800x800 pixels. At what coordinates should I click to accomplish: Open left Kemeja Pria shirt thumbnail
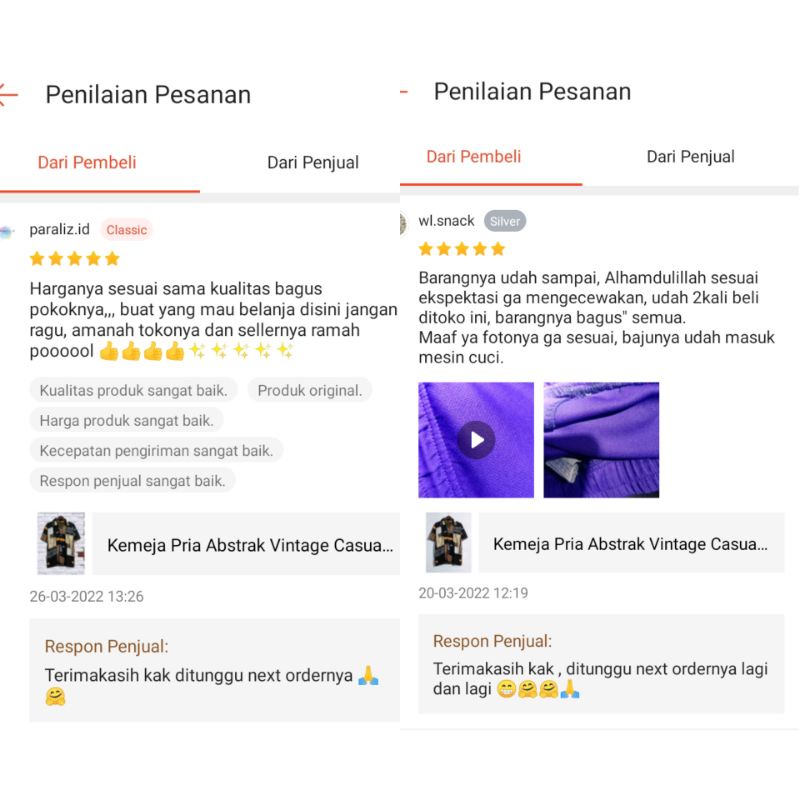coord(61,543)
